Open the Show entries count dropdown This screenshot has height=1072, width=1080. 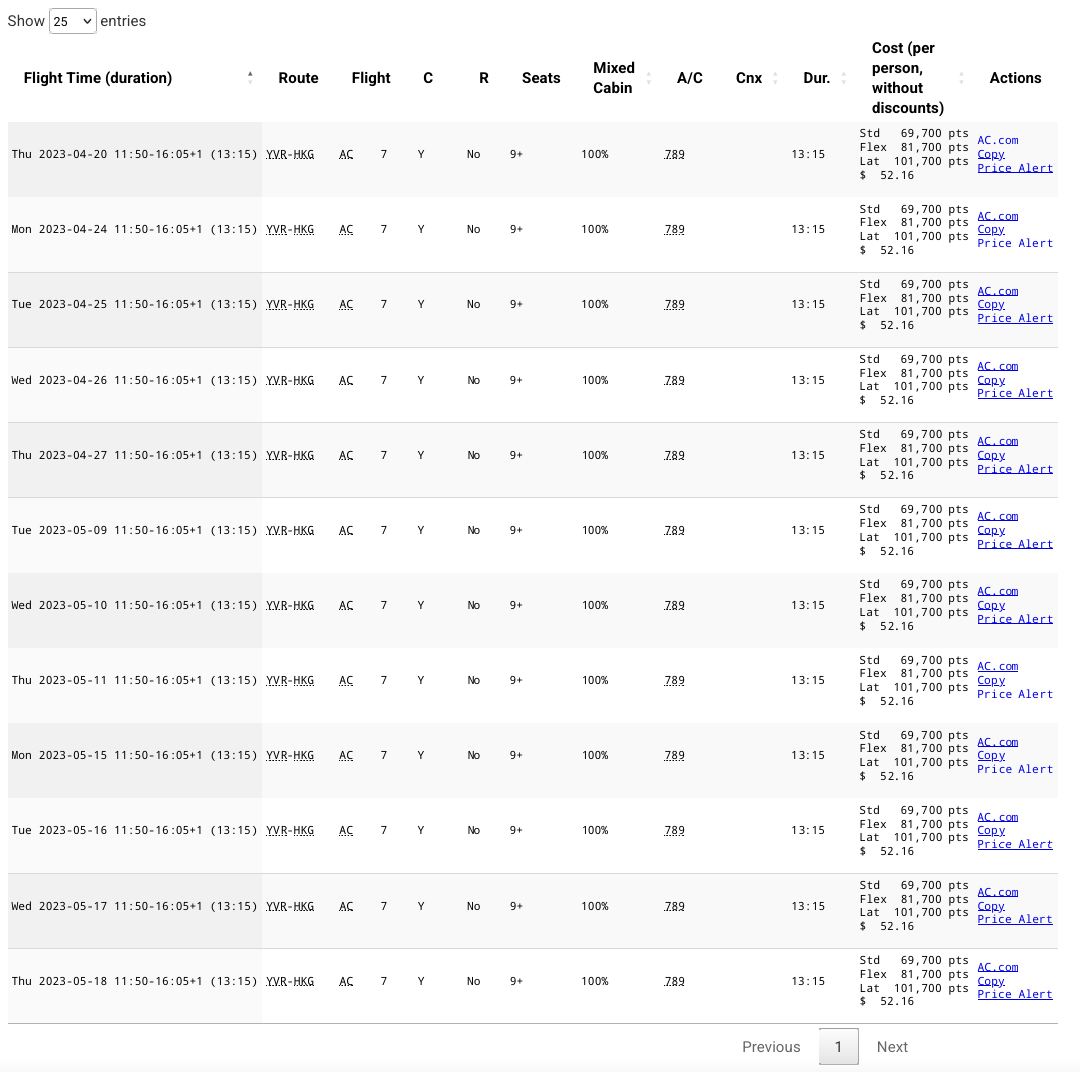click(x=72, y=21)
